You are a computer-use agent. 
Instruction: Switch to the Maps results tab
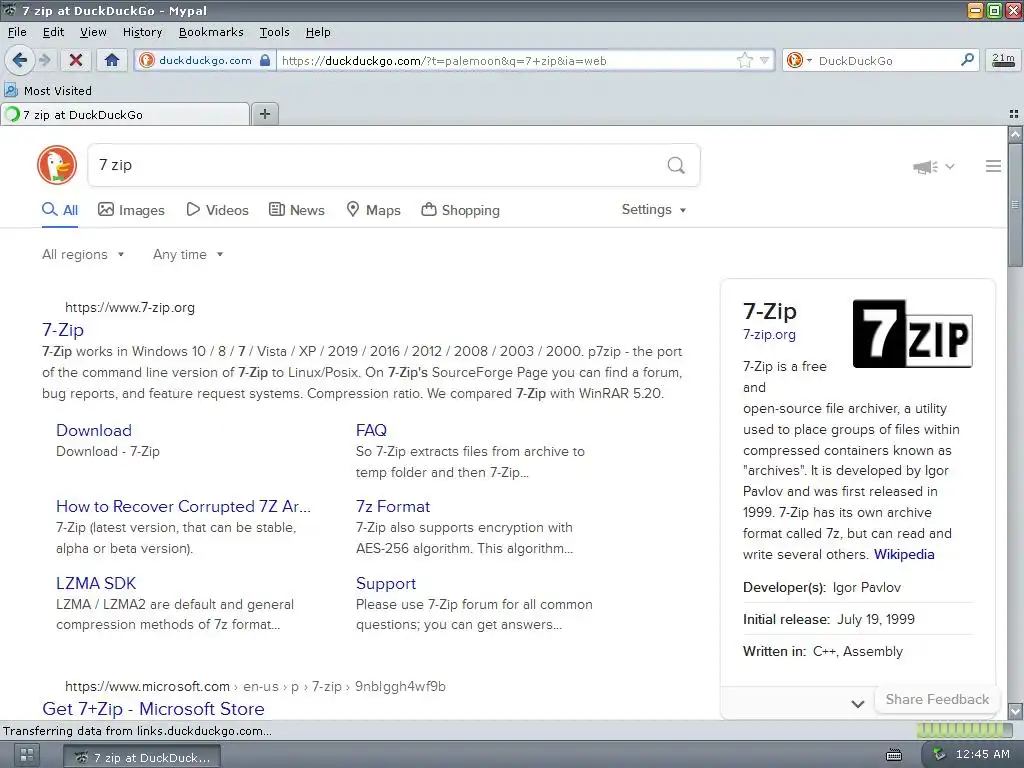(373, 210)
